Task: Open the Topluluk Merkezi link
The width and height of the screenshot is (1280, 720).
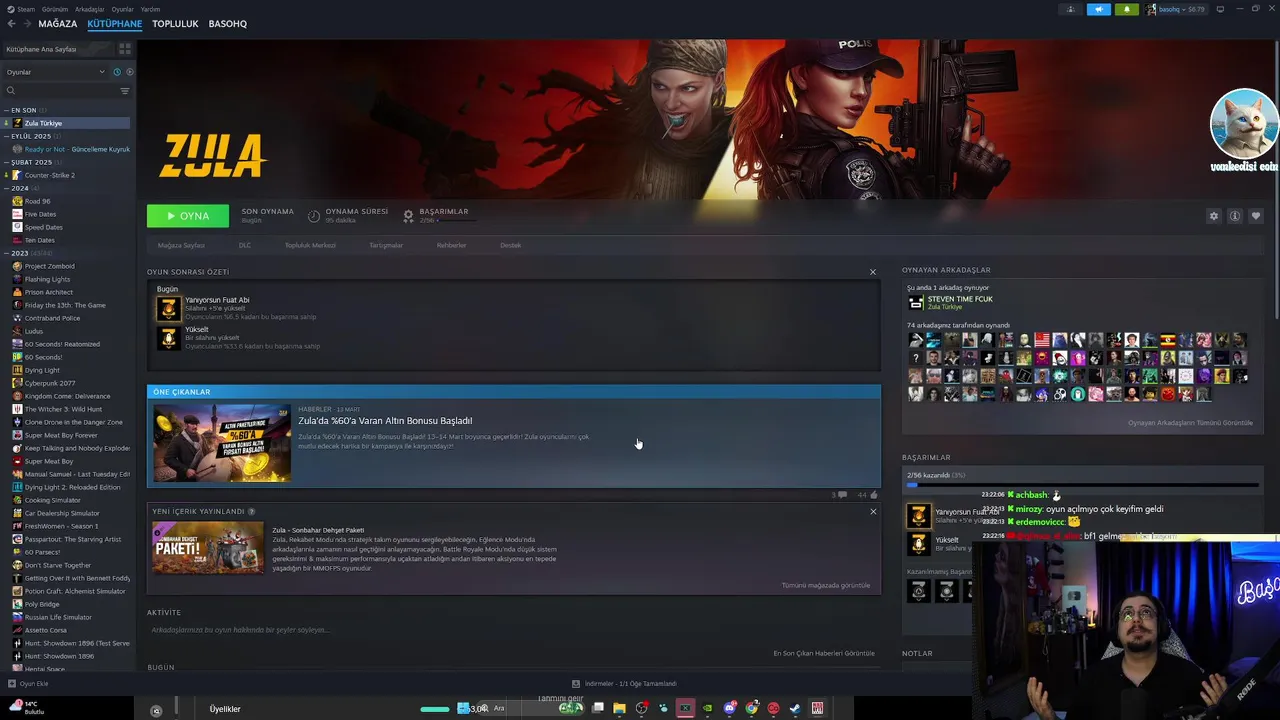Action: 310,245
